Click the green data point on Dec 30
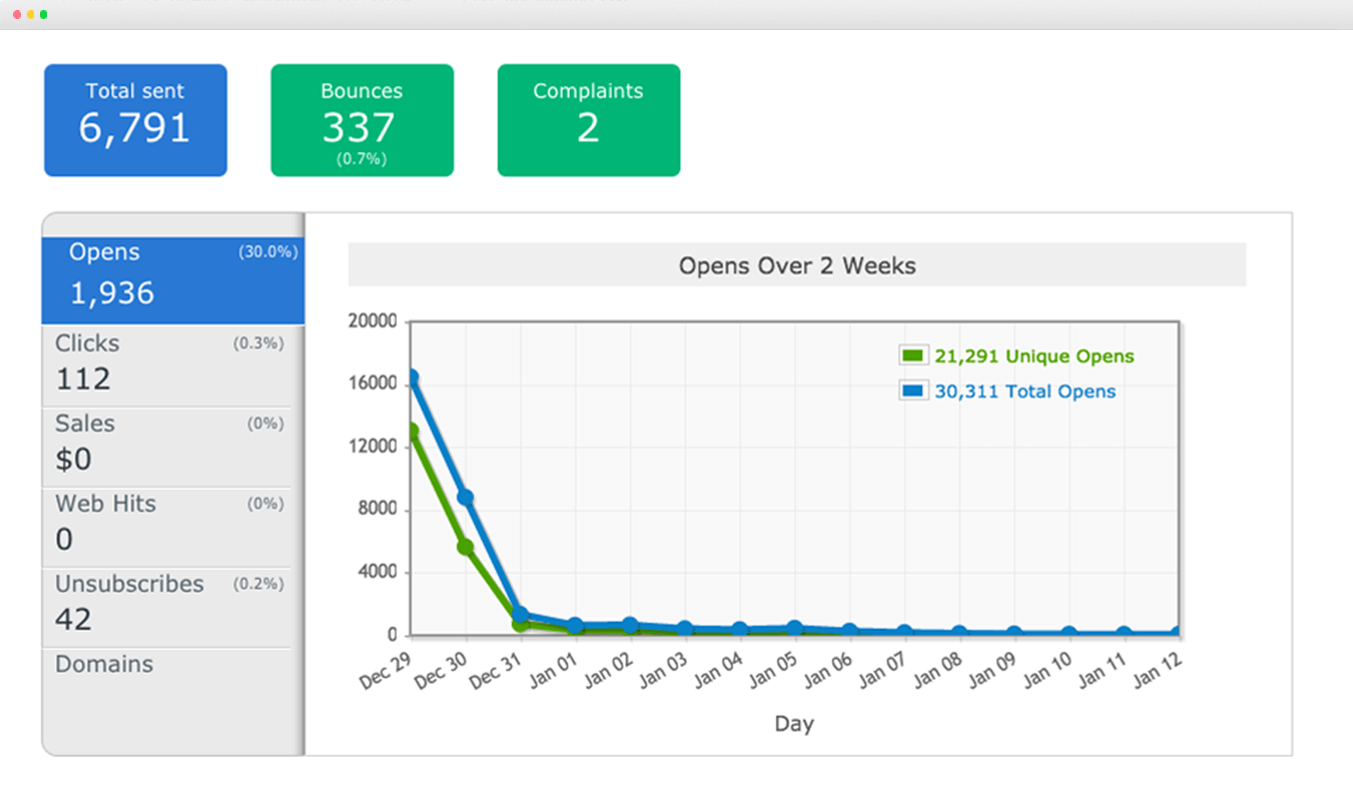This screenshot has width=1353, height=793. [x=465, y=547]
